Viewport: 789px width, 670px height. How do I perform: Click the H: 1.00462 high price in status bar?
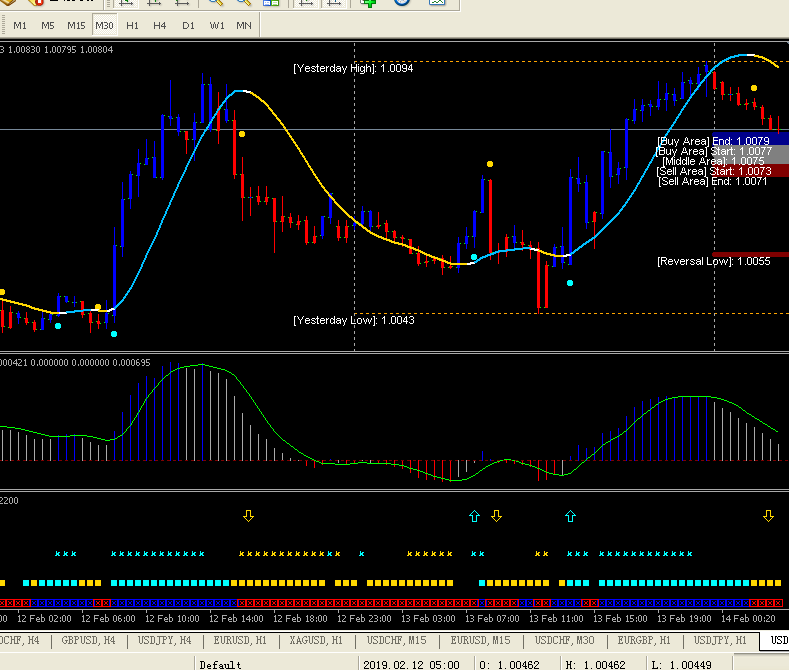[x=595, y=665]
